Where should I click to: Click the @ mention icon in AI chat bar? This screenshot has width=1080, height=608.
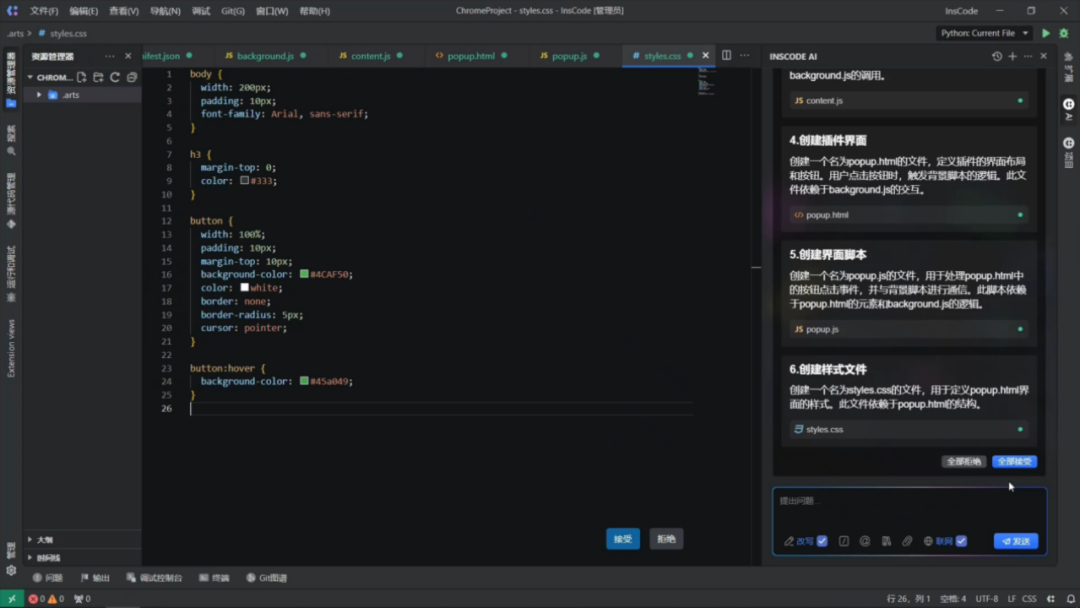click(x=864, y=540)
